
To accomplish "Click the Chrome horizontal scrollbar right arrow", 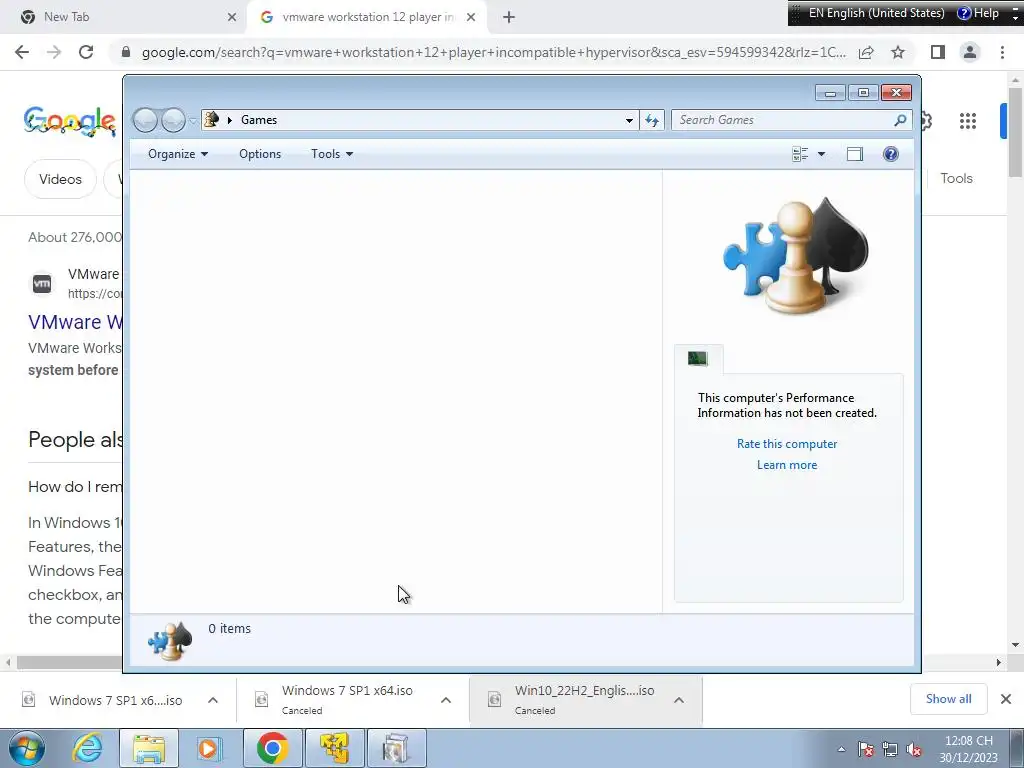I will pyautogui.click(x=999, y=662).
